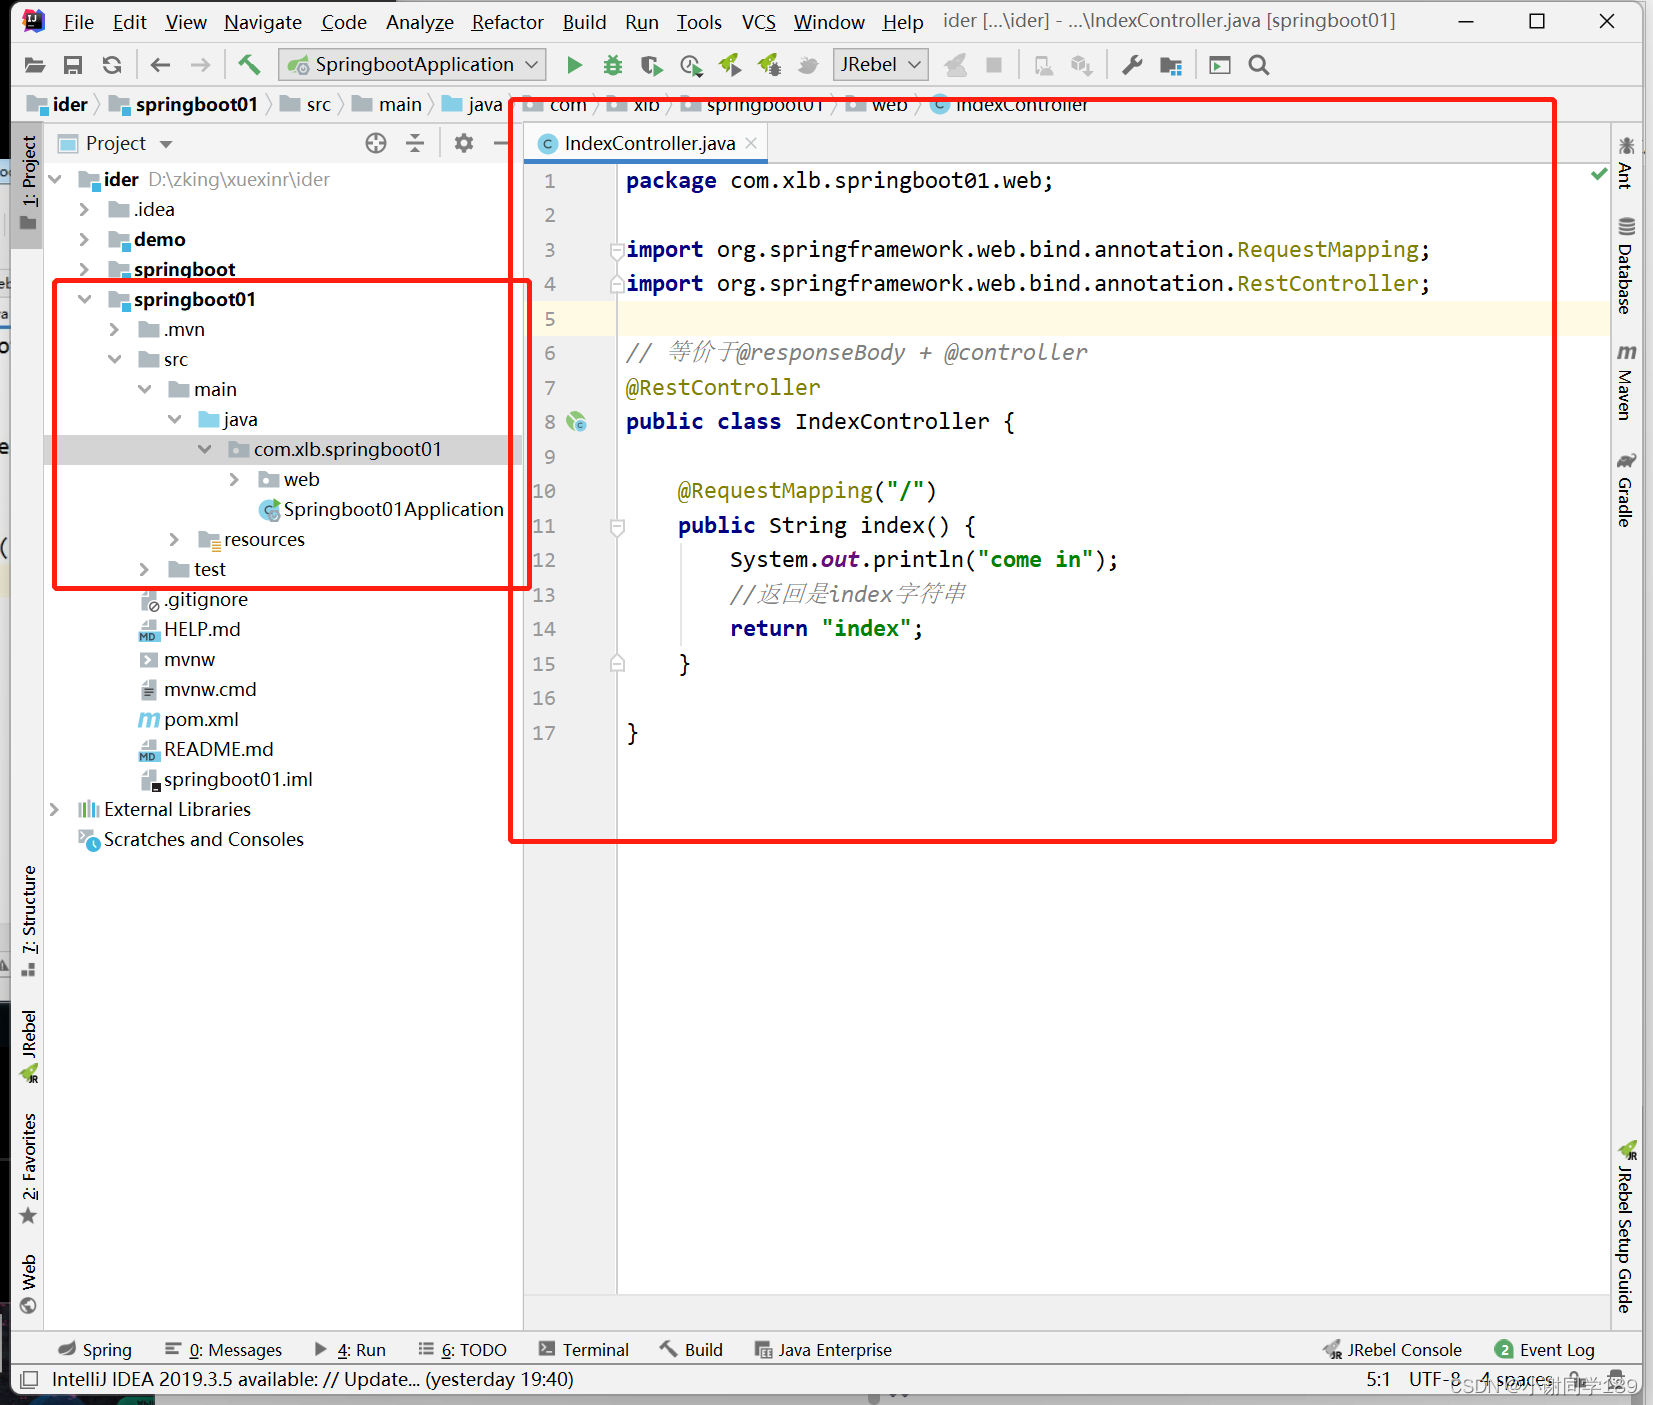Viewport: 1653px width, 1405px height.
Task: Run SpringbootApplication with the green play icon
Action: 574,65
